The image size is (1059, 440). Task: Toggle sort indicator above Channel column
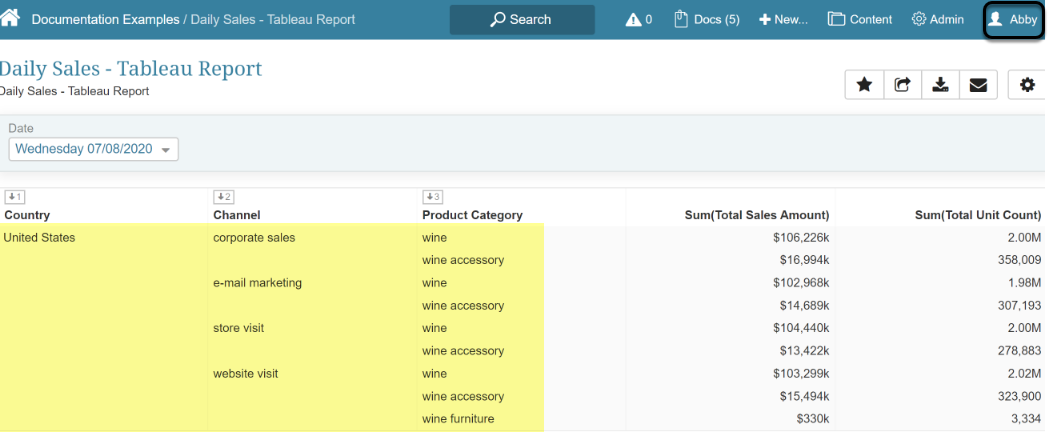point(223,197)
